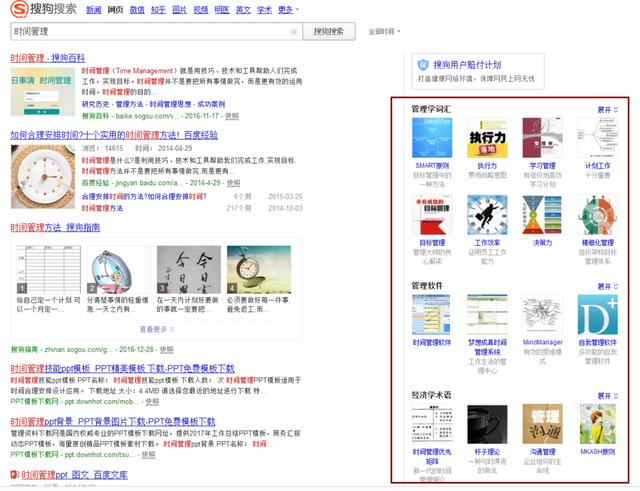Click inside the 时间管理 search input field
The width and height of the screenshot is (640, 491).
click(x=150, y=32)
